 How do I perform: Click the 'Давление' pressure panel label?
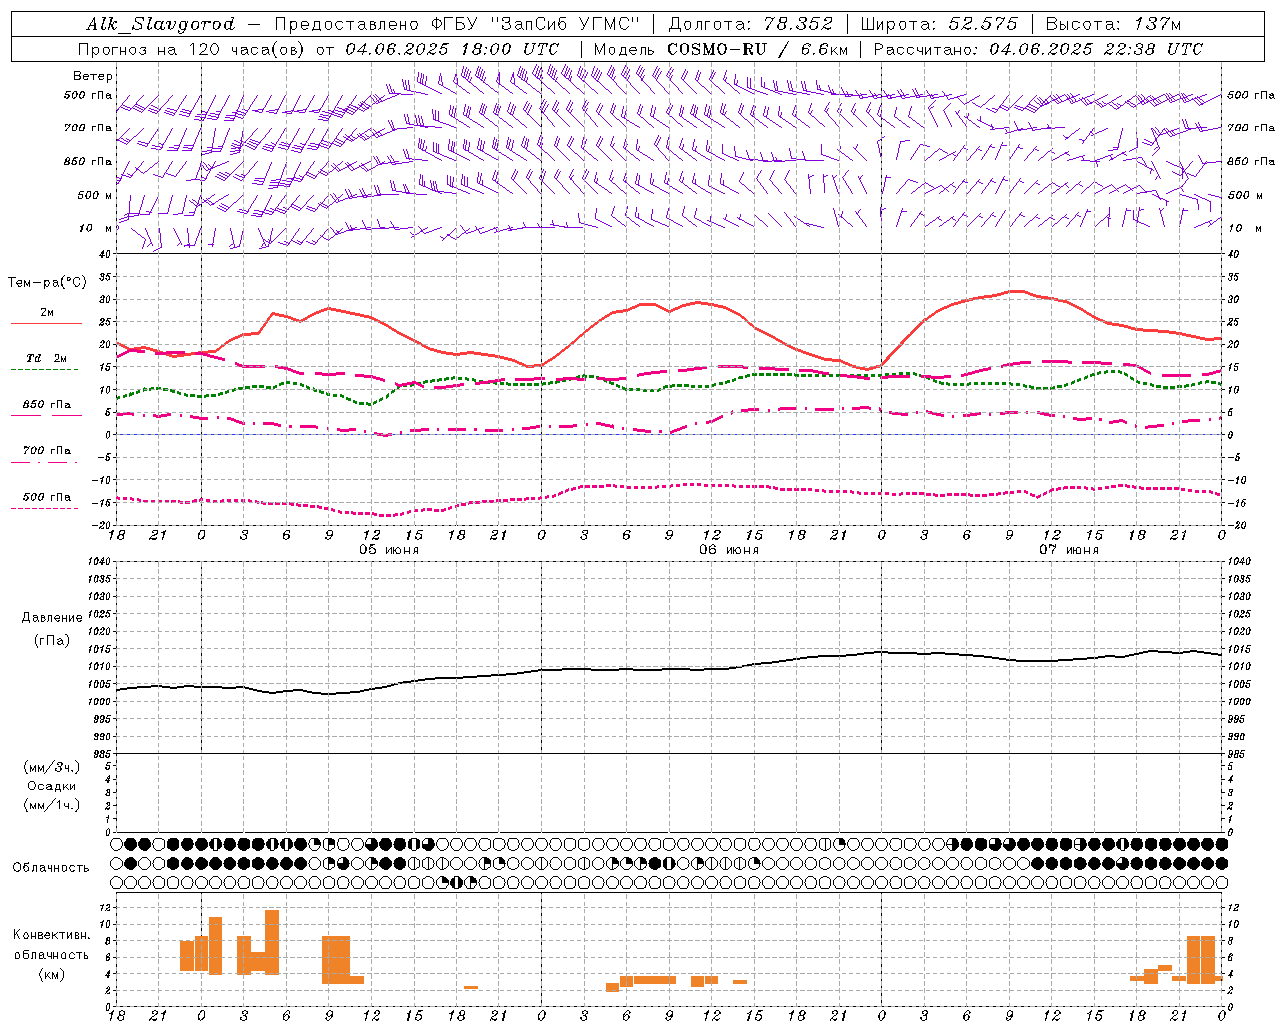(x=52, y=618)
